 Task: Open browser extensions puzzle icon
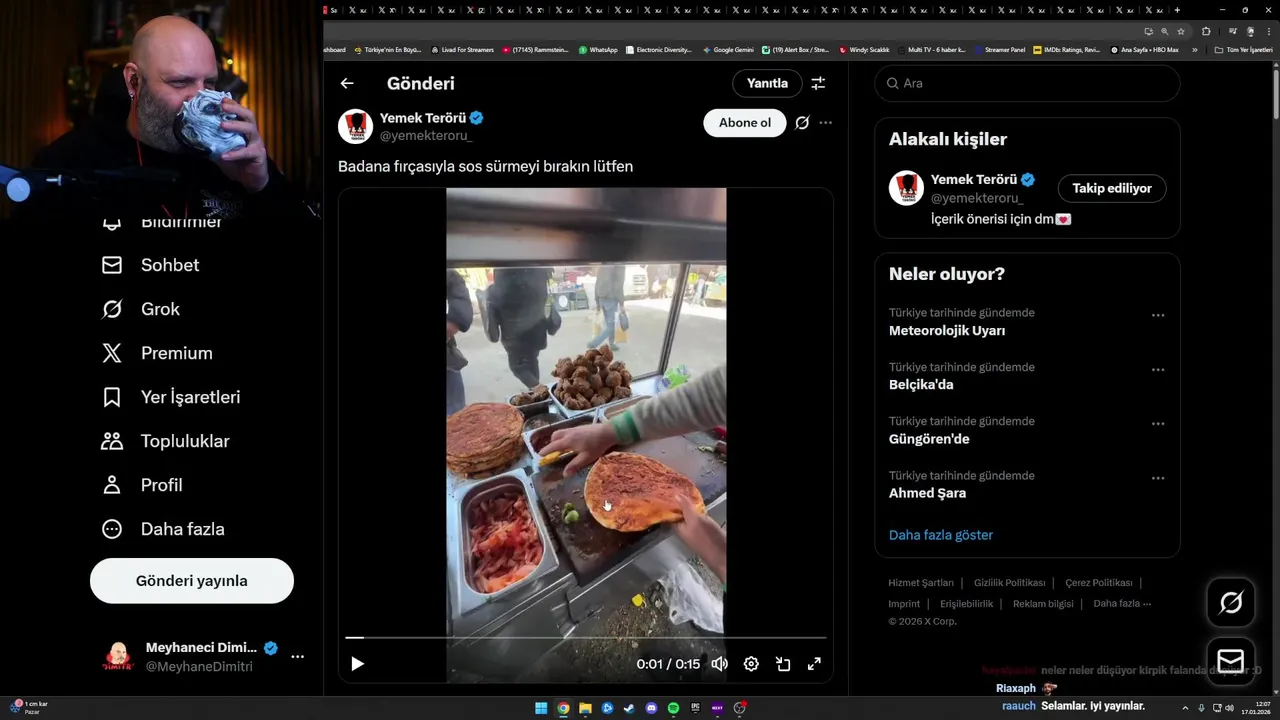pyautogui.click(x=1206, y=31)
